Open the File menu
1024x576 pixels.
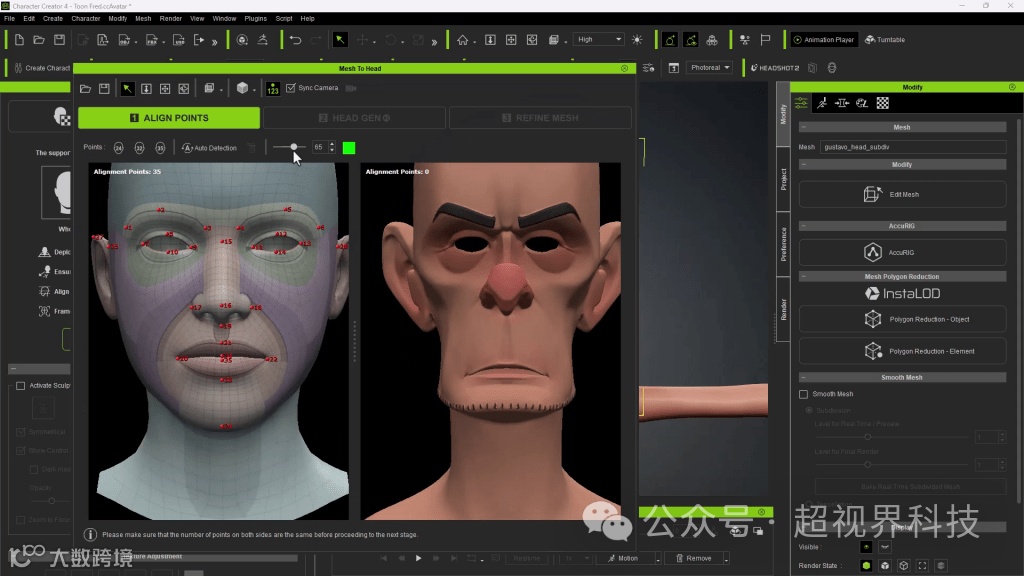(x=9, y=18)
